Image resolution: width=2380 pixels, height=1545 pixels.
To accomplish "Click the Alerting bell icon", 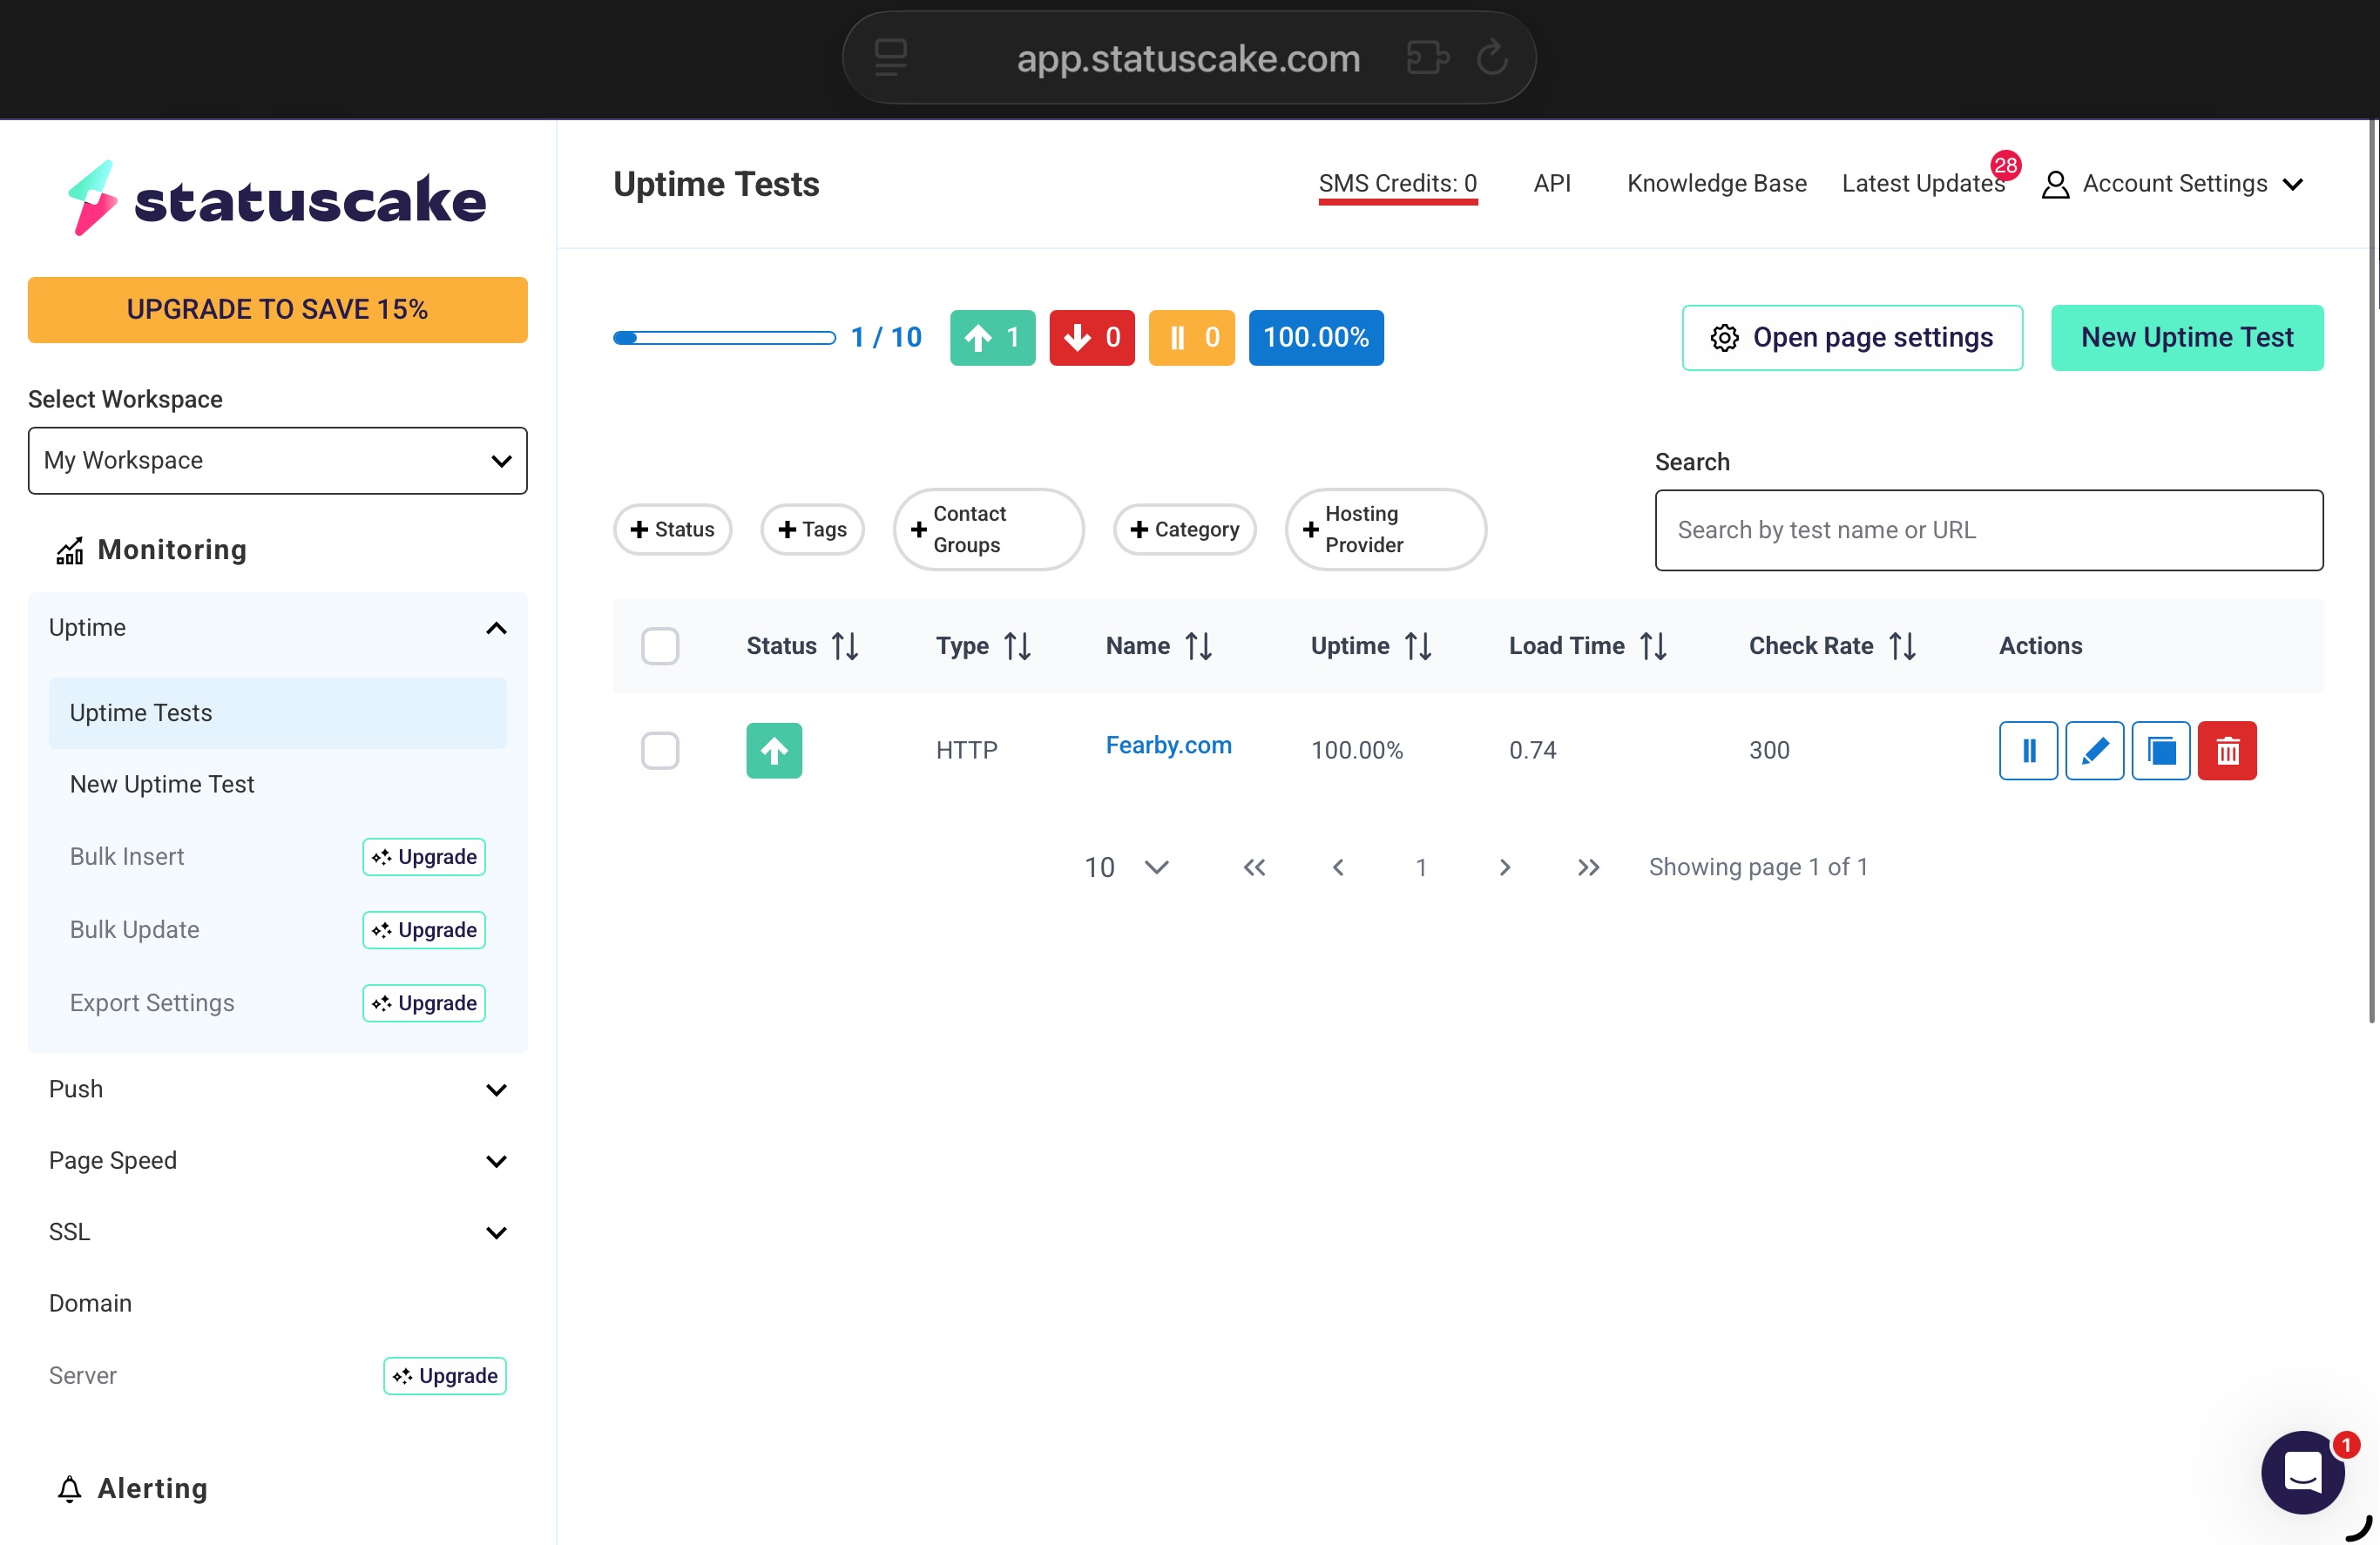I will [x=69, y=1489].
